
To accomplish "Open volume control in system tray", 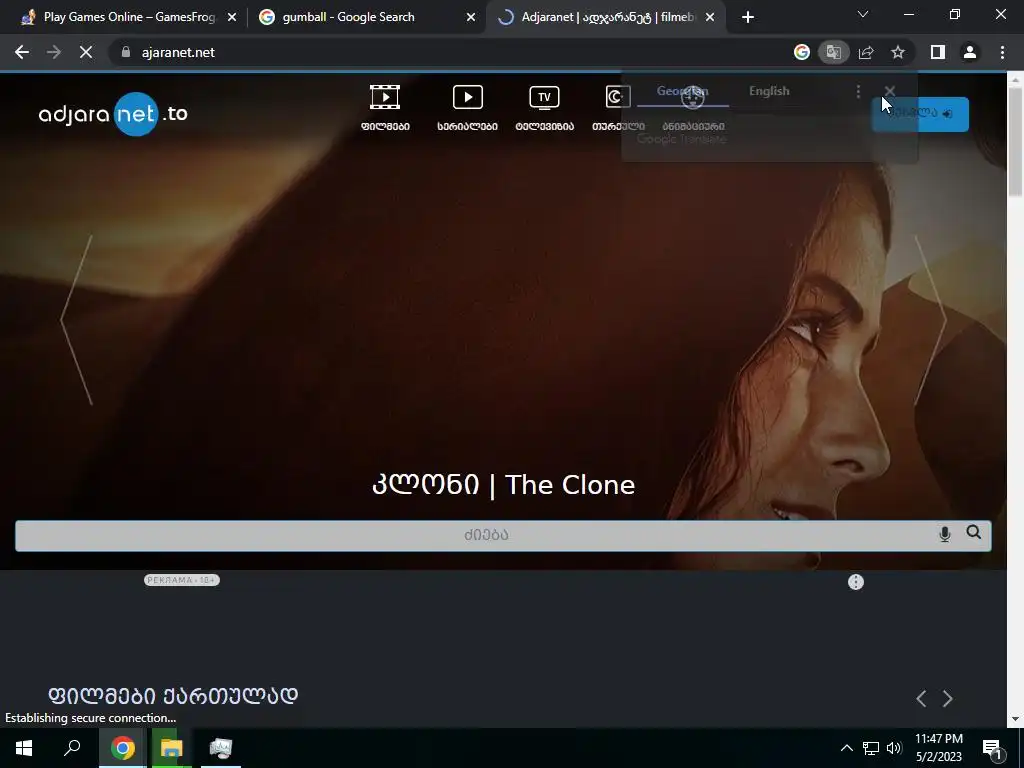I will (894, 748).
